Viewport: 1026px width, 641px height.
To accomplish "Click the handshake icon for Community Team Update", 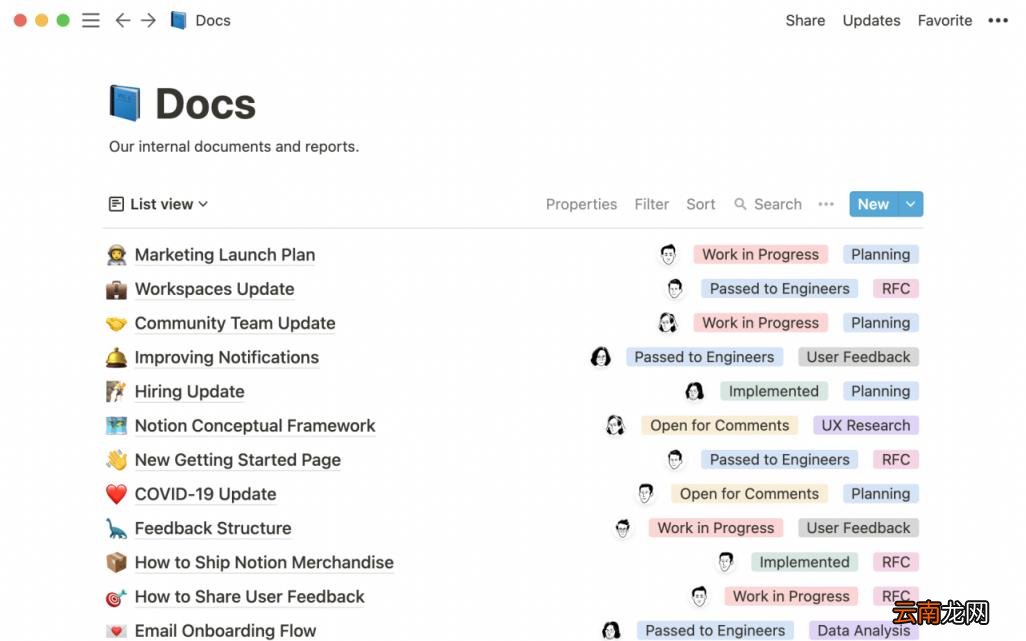I will click(116, 323).
